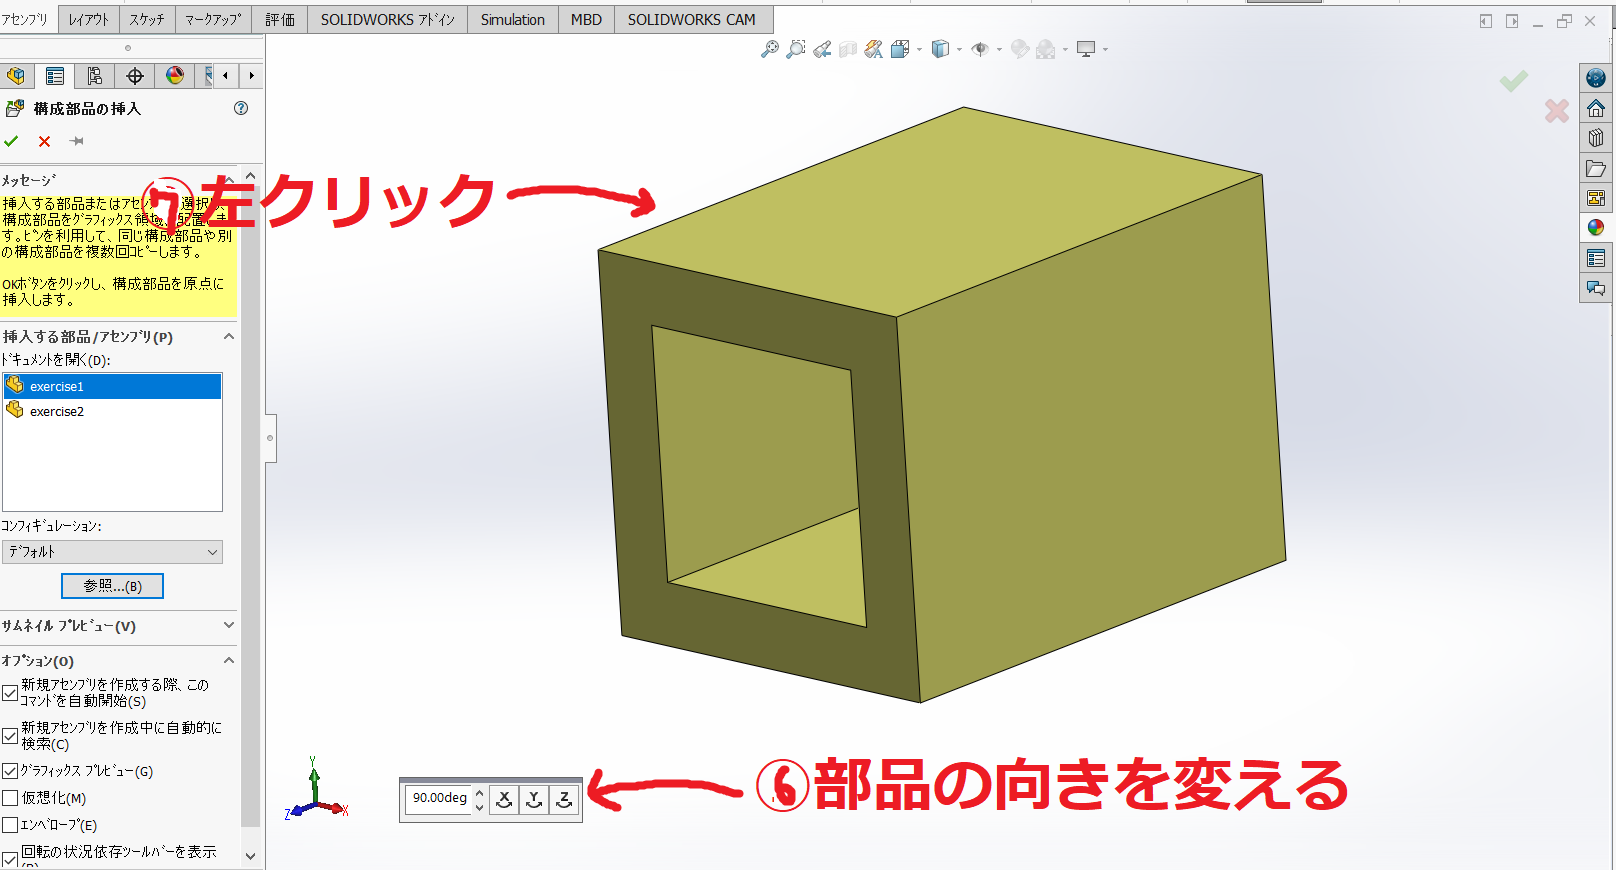Image resolution: width=1616 pixels, height=870 pixels.
Task: Open the FeatureManager design tree tab
Action: (16, 76)
